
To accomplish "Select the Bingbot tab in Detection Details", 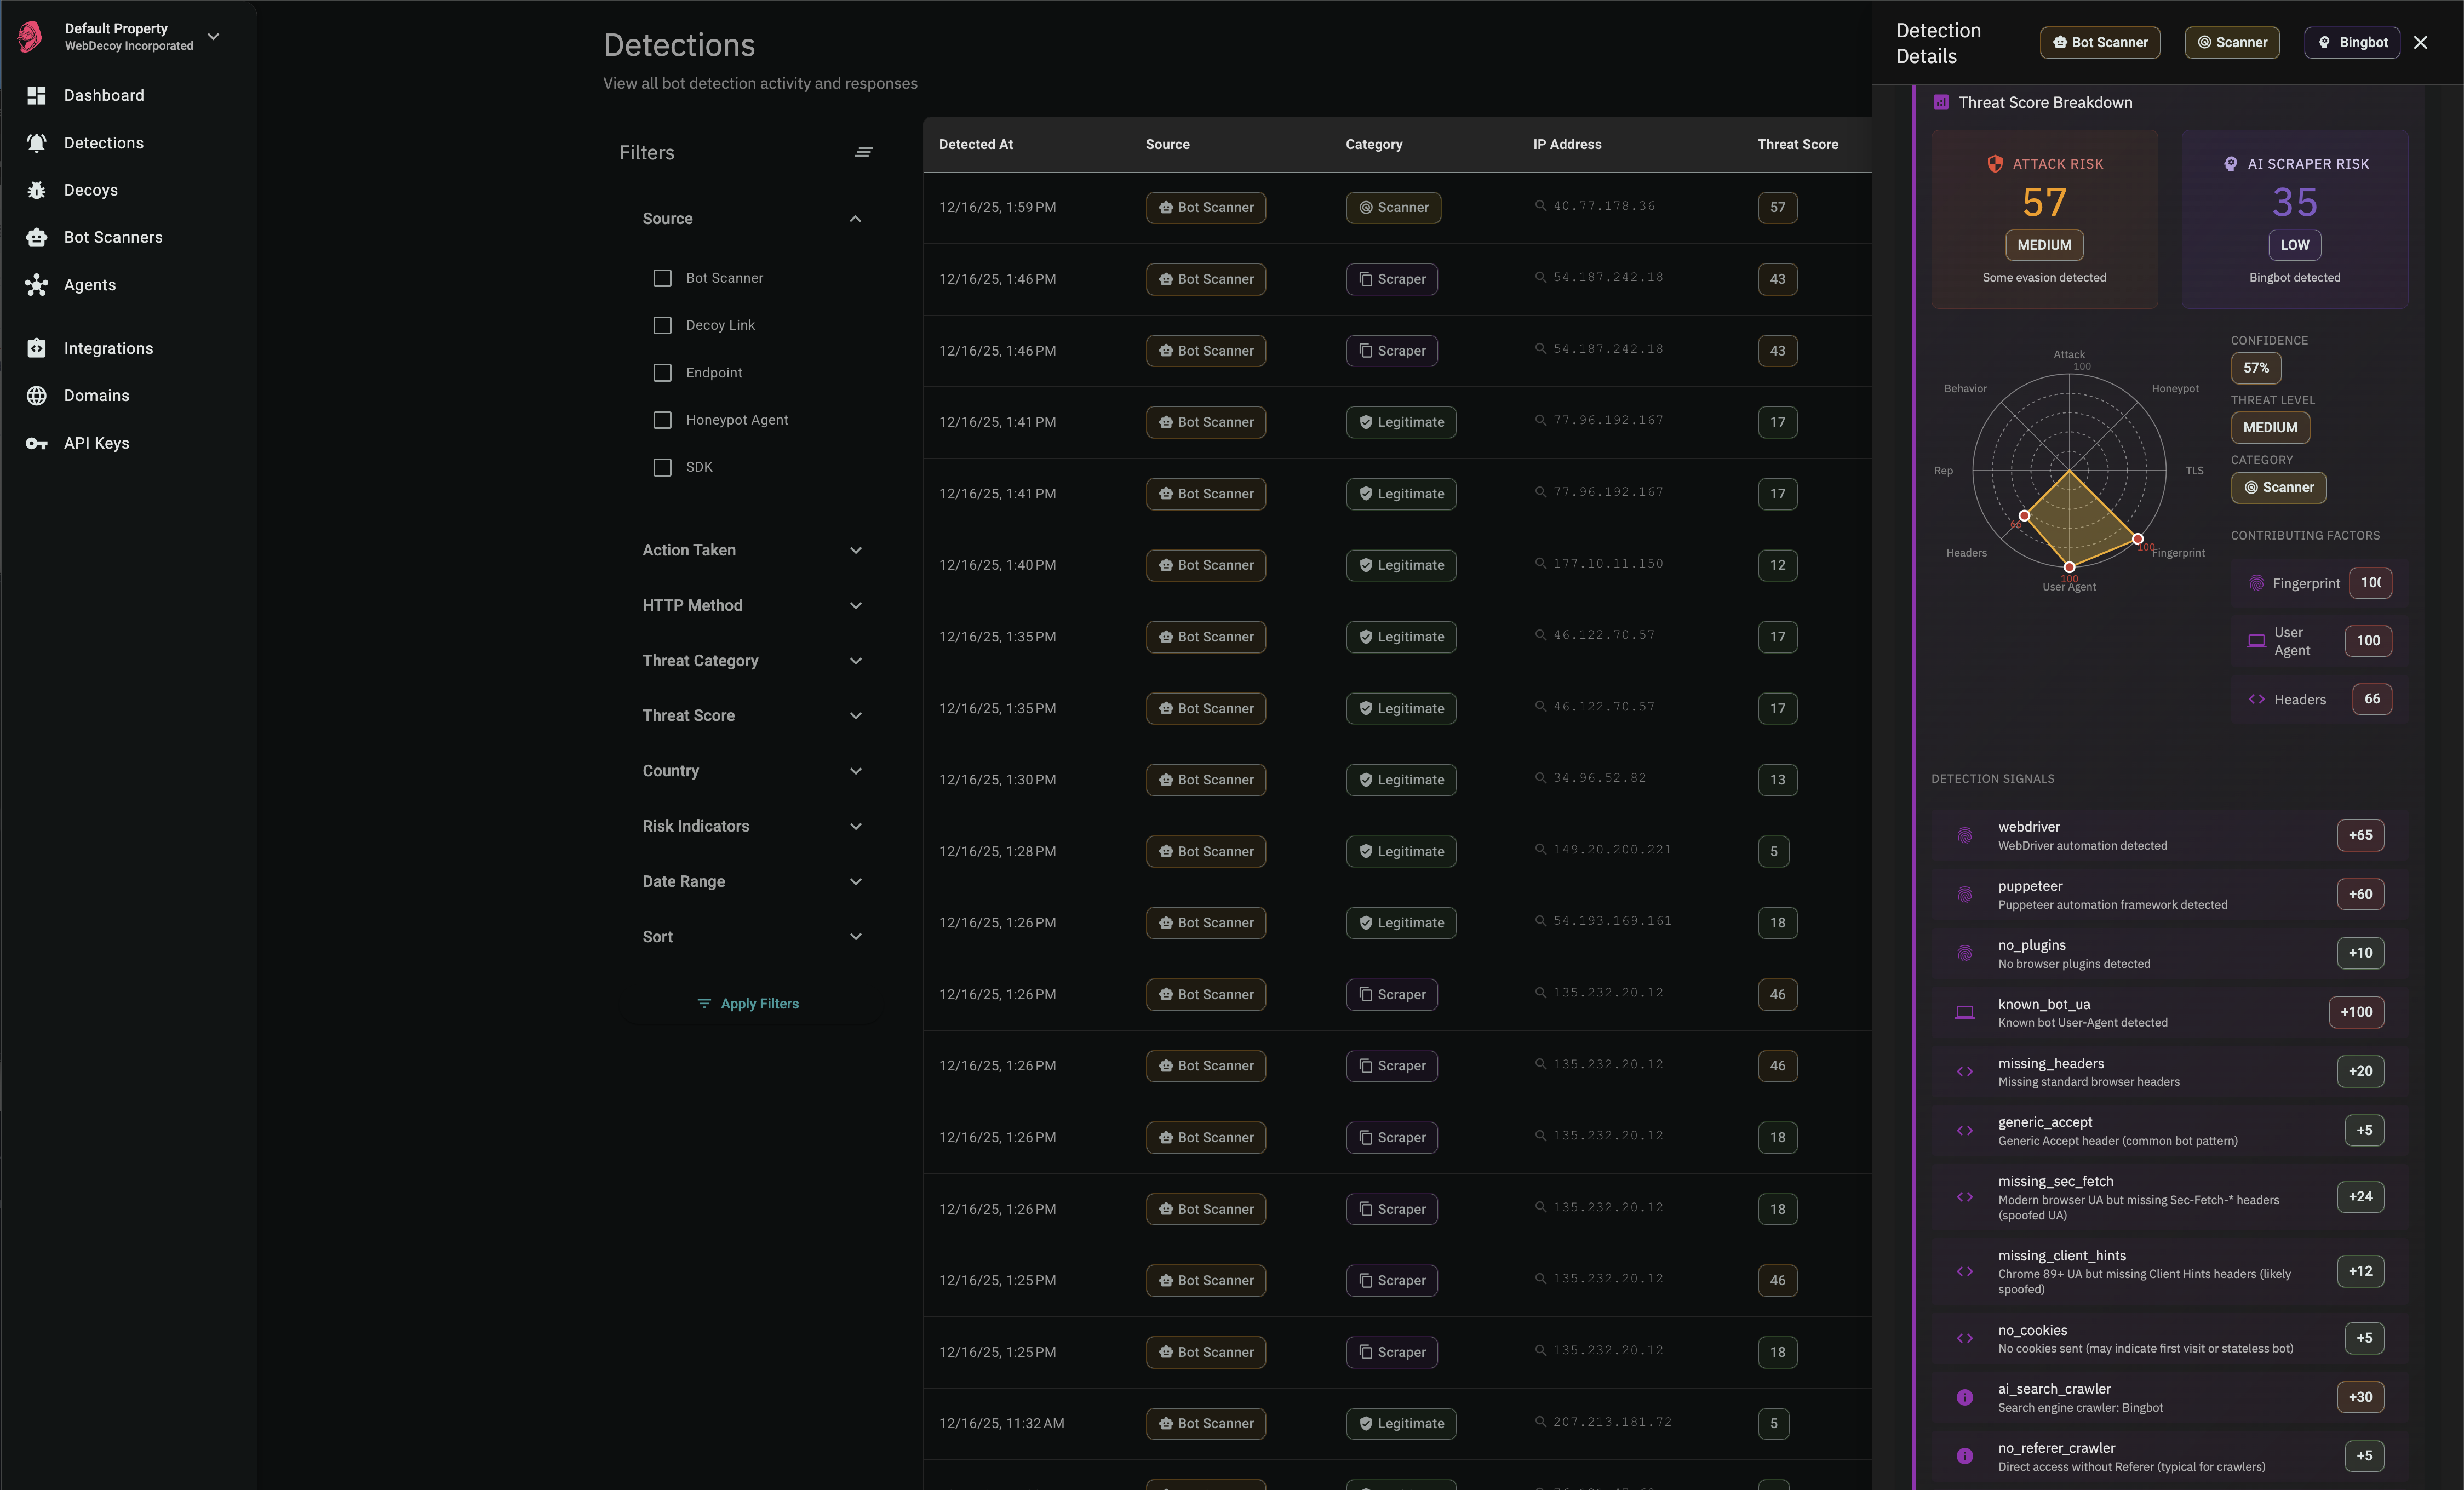I will pyautogui.click(x=2351, y=42).
